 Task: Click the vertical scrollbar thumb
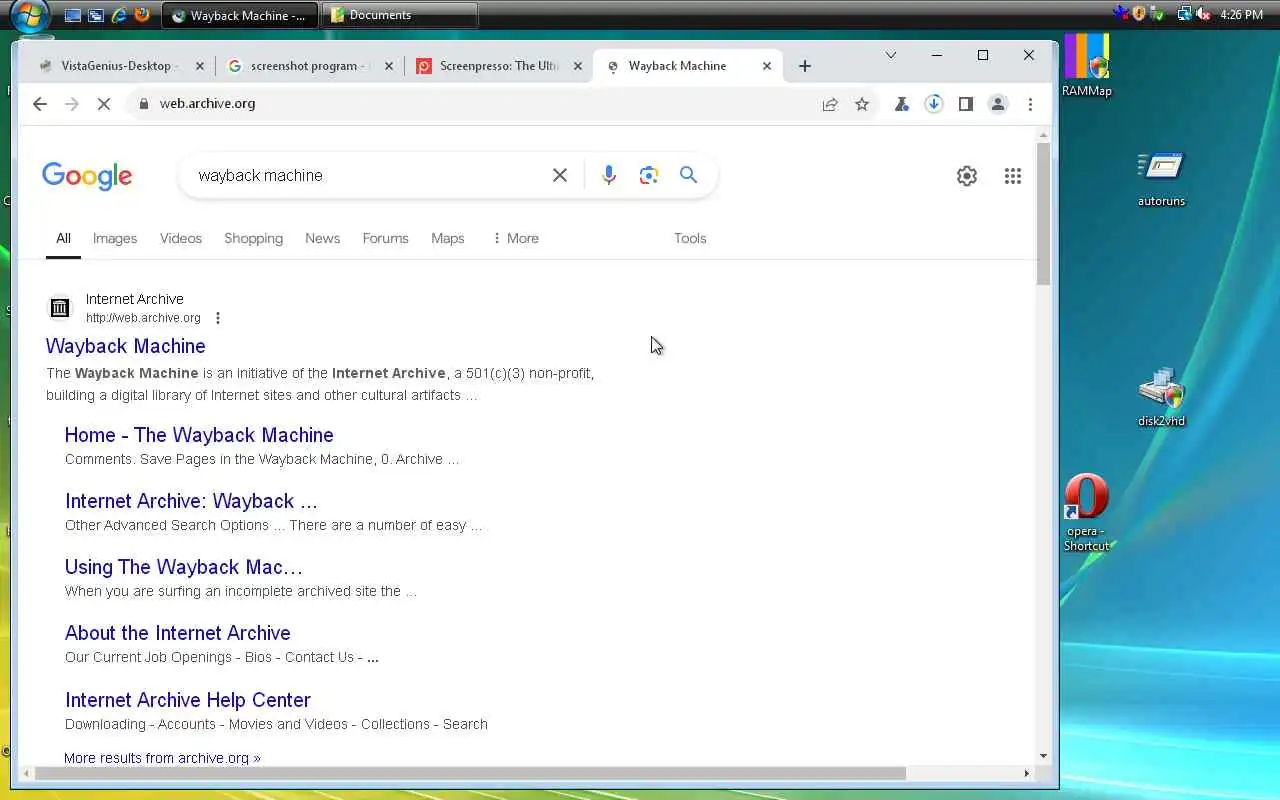1043,213
